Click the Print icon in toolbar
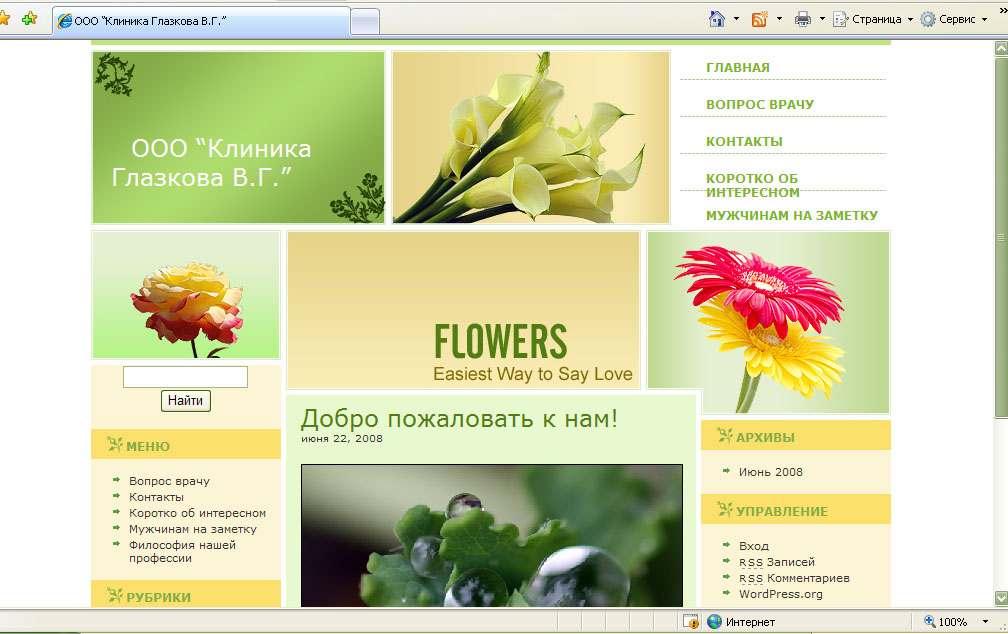The width and height of the screenshot is (1008, 634). (802, 19)
